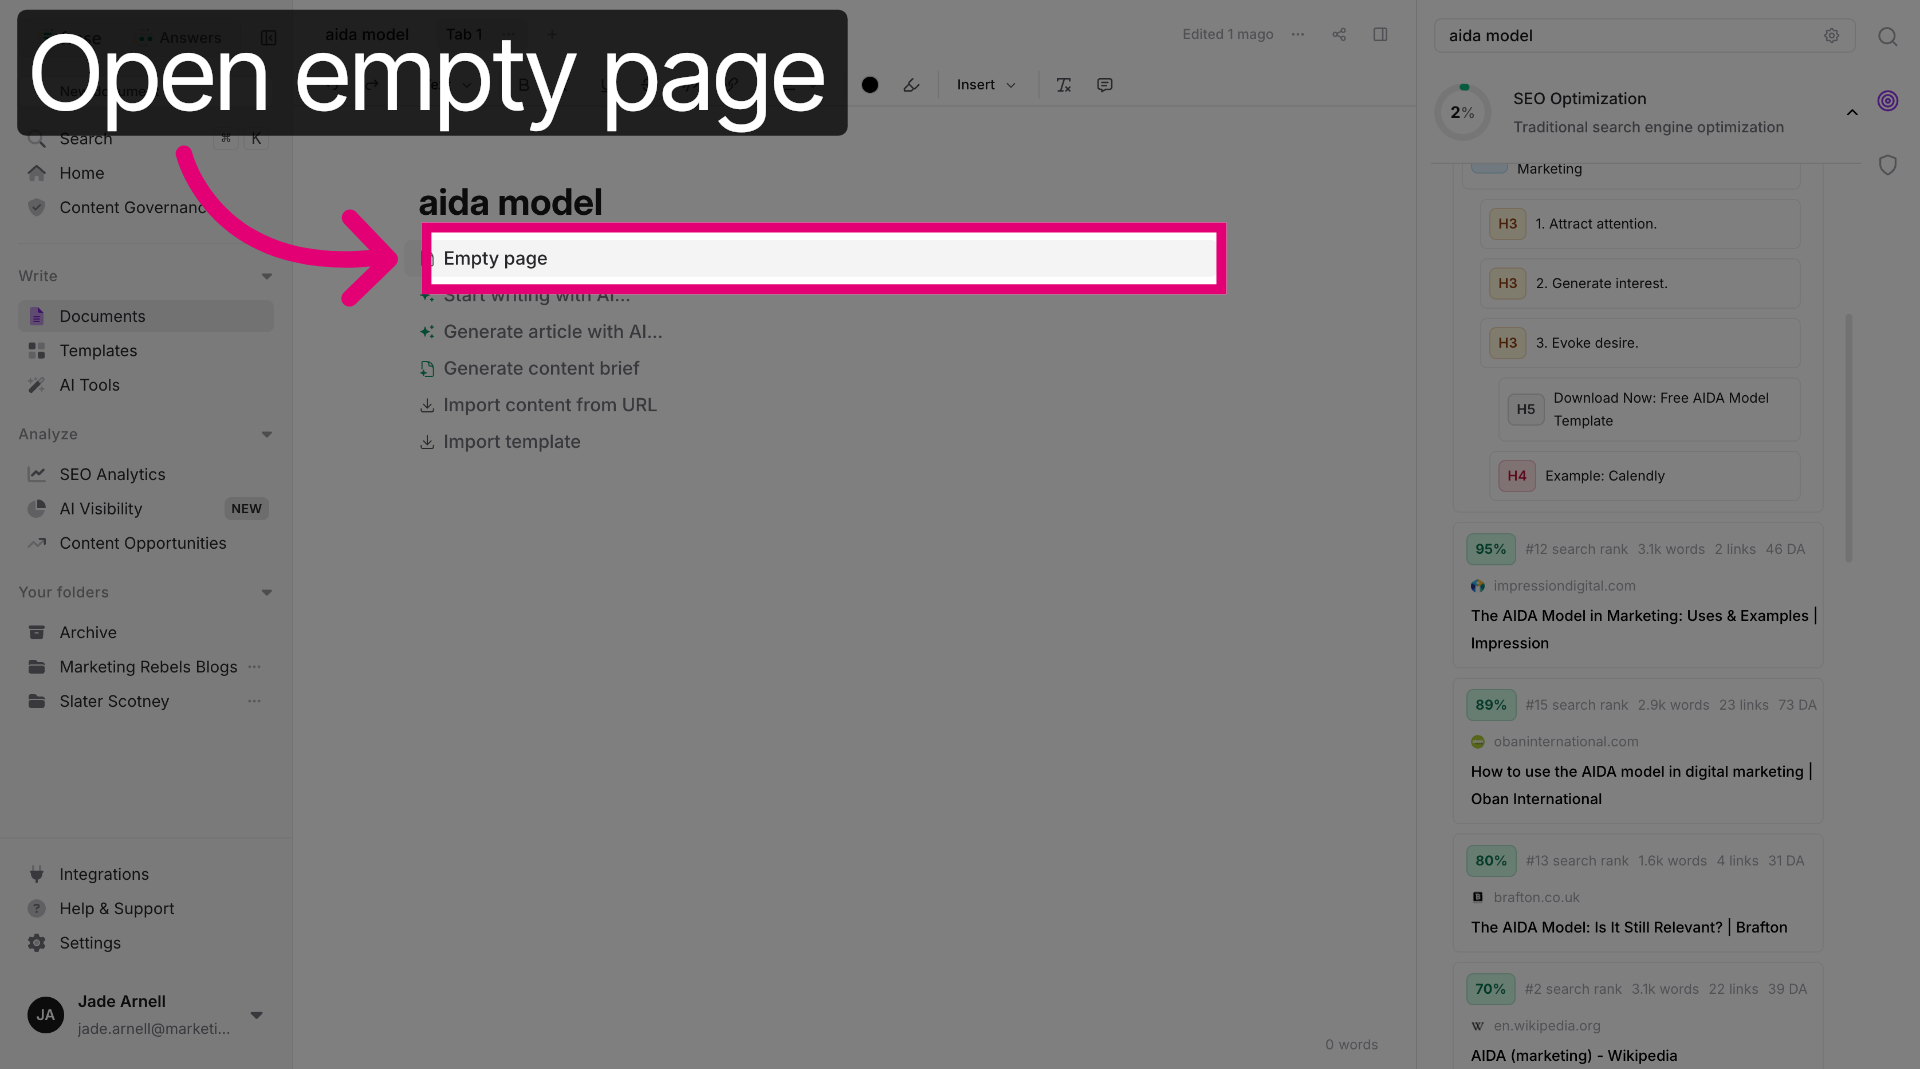1920x1069 pixels.
Task: Click the Help & Support question icon
Action: pos(37,908)
